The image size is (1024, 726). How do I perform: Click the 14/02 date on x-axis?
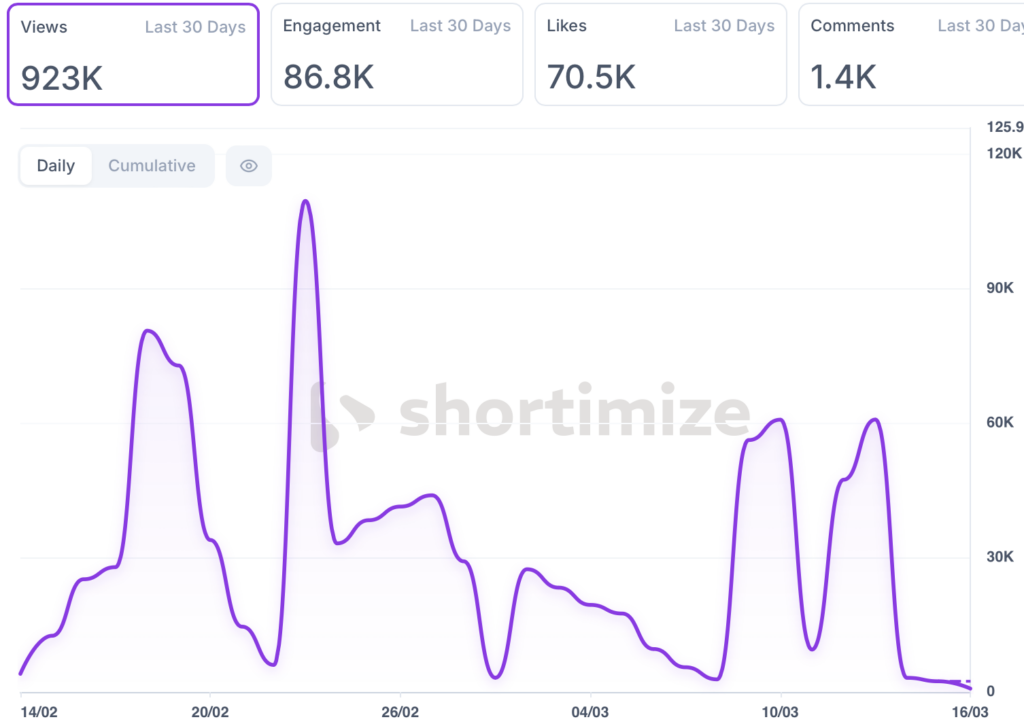coord(39,712)
